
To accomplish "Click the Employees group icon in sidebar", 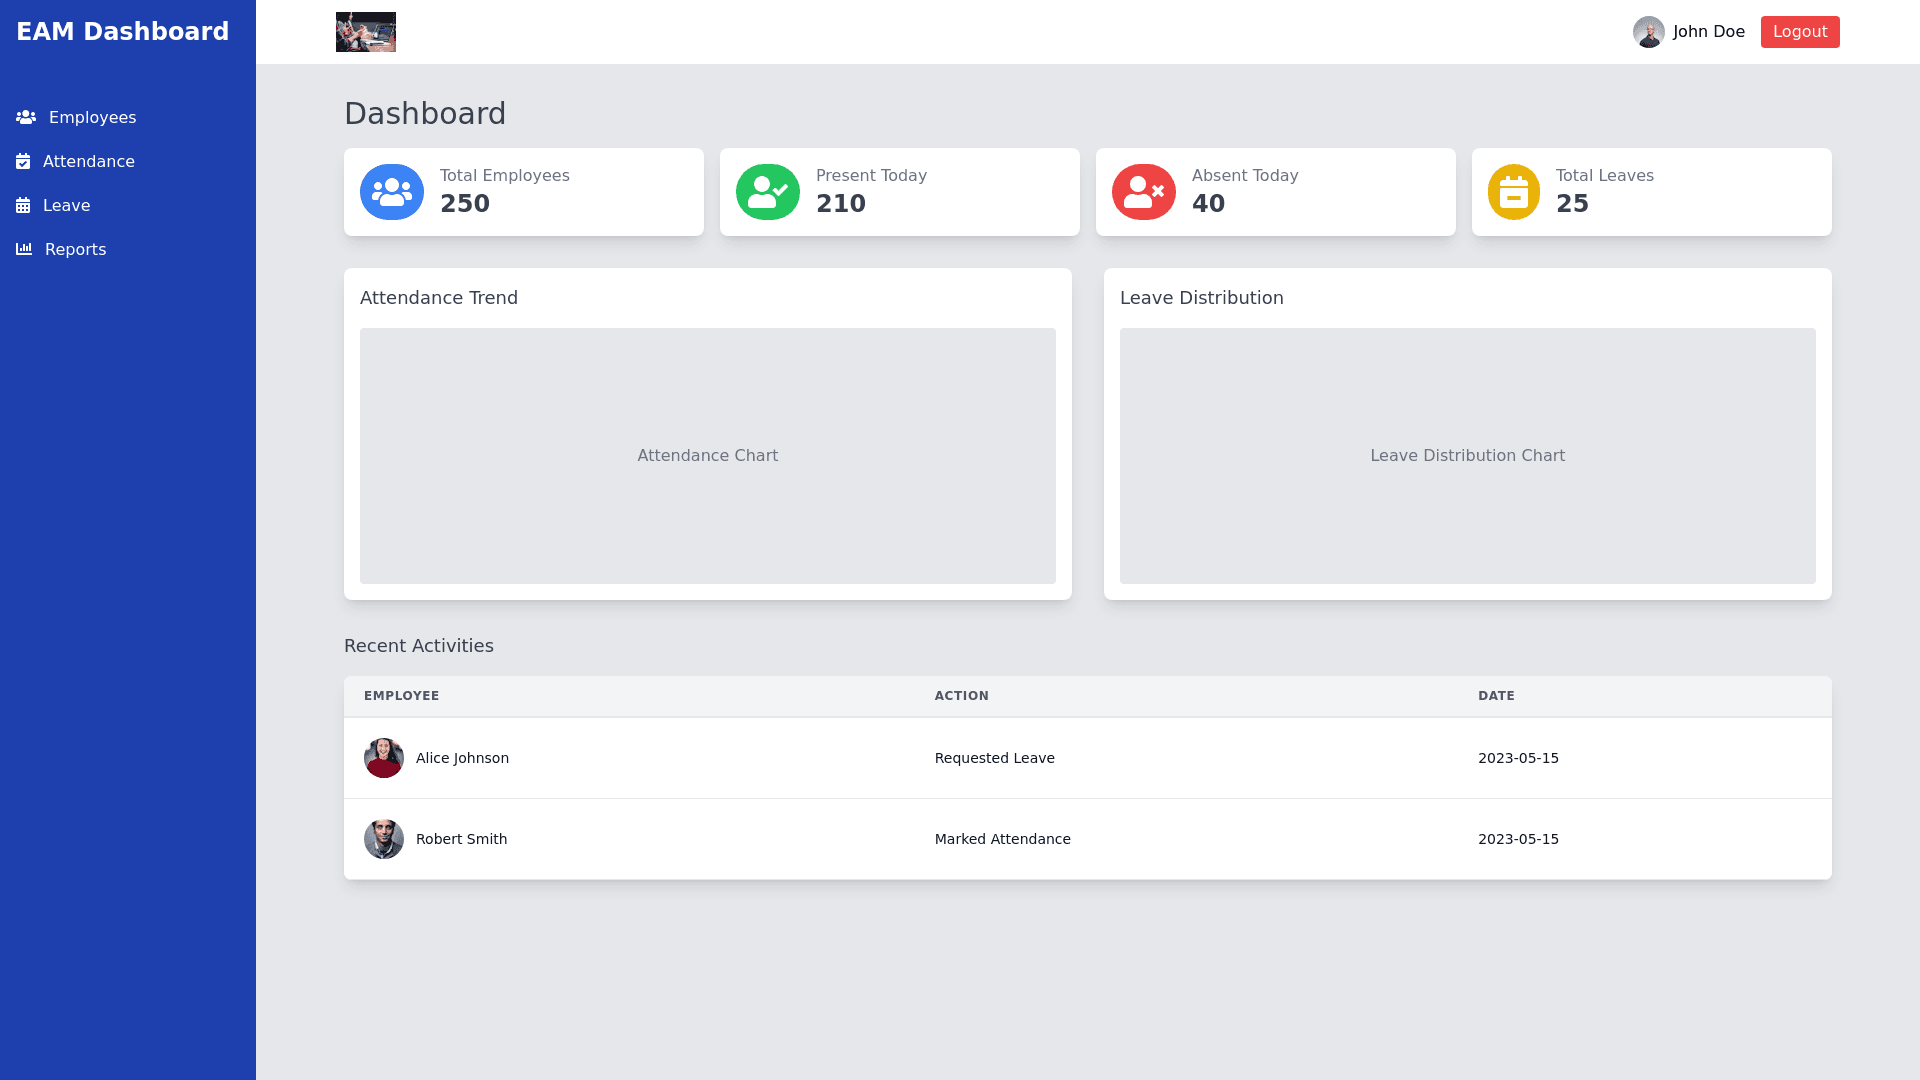I will pos(26,118).
